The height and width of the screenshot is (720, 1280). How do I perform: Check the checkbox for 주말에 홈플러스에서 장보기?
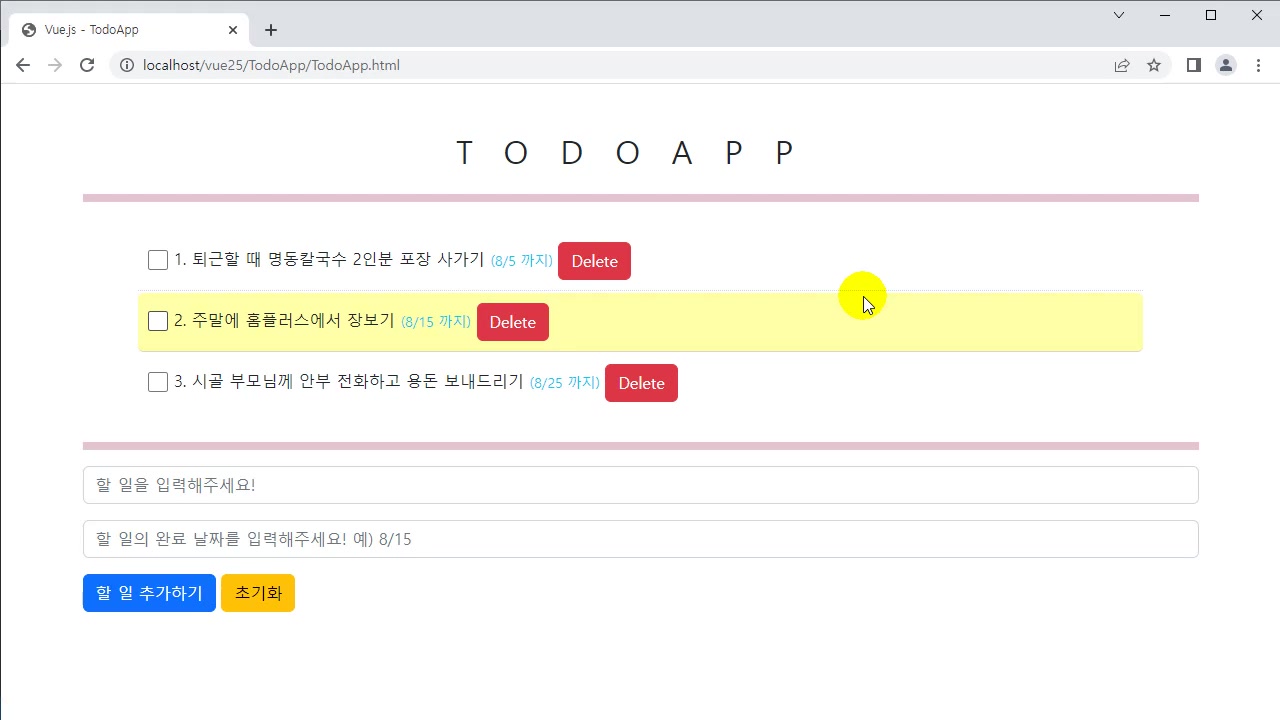tap(157, 320)
